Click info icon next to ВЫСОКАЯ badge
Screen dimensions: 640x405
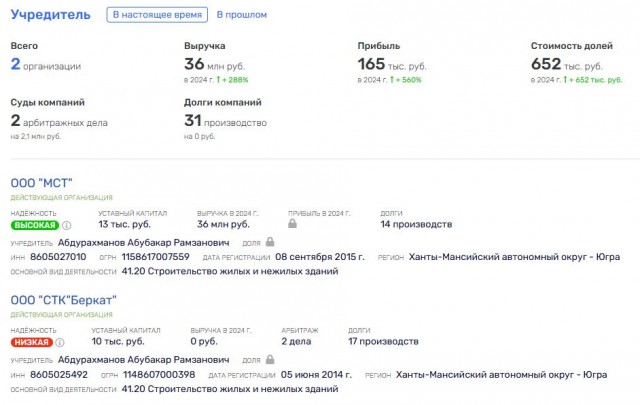click(x=67, y=225)
